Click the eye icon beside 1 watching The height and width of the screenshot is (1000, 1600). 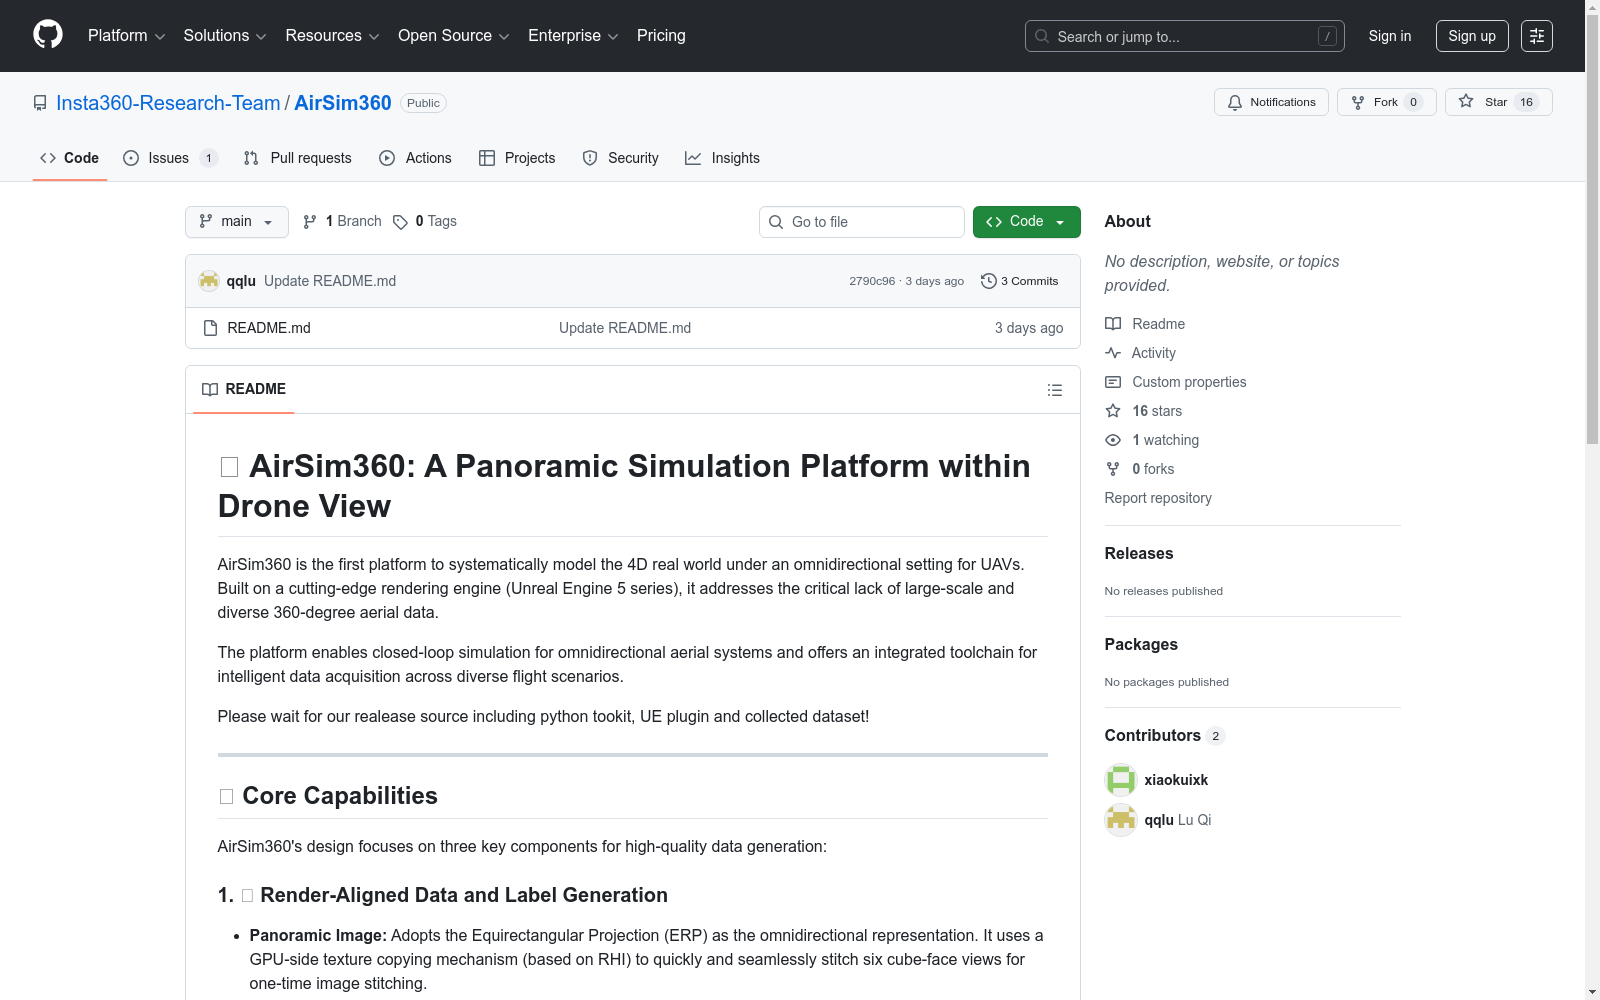[1113, 440]
